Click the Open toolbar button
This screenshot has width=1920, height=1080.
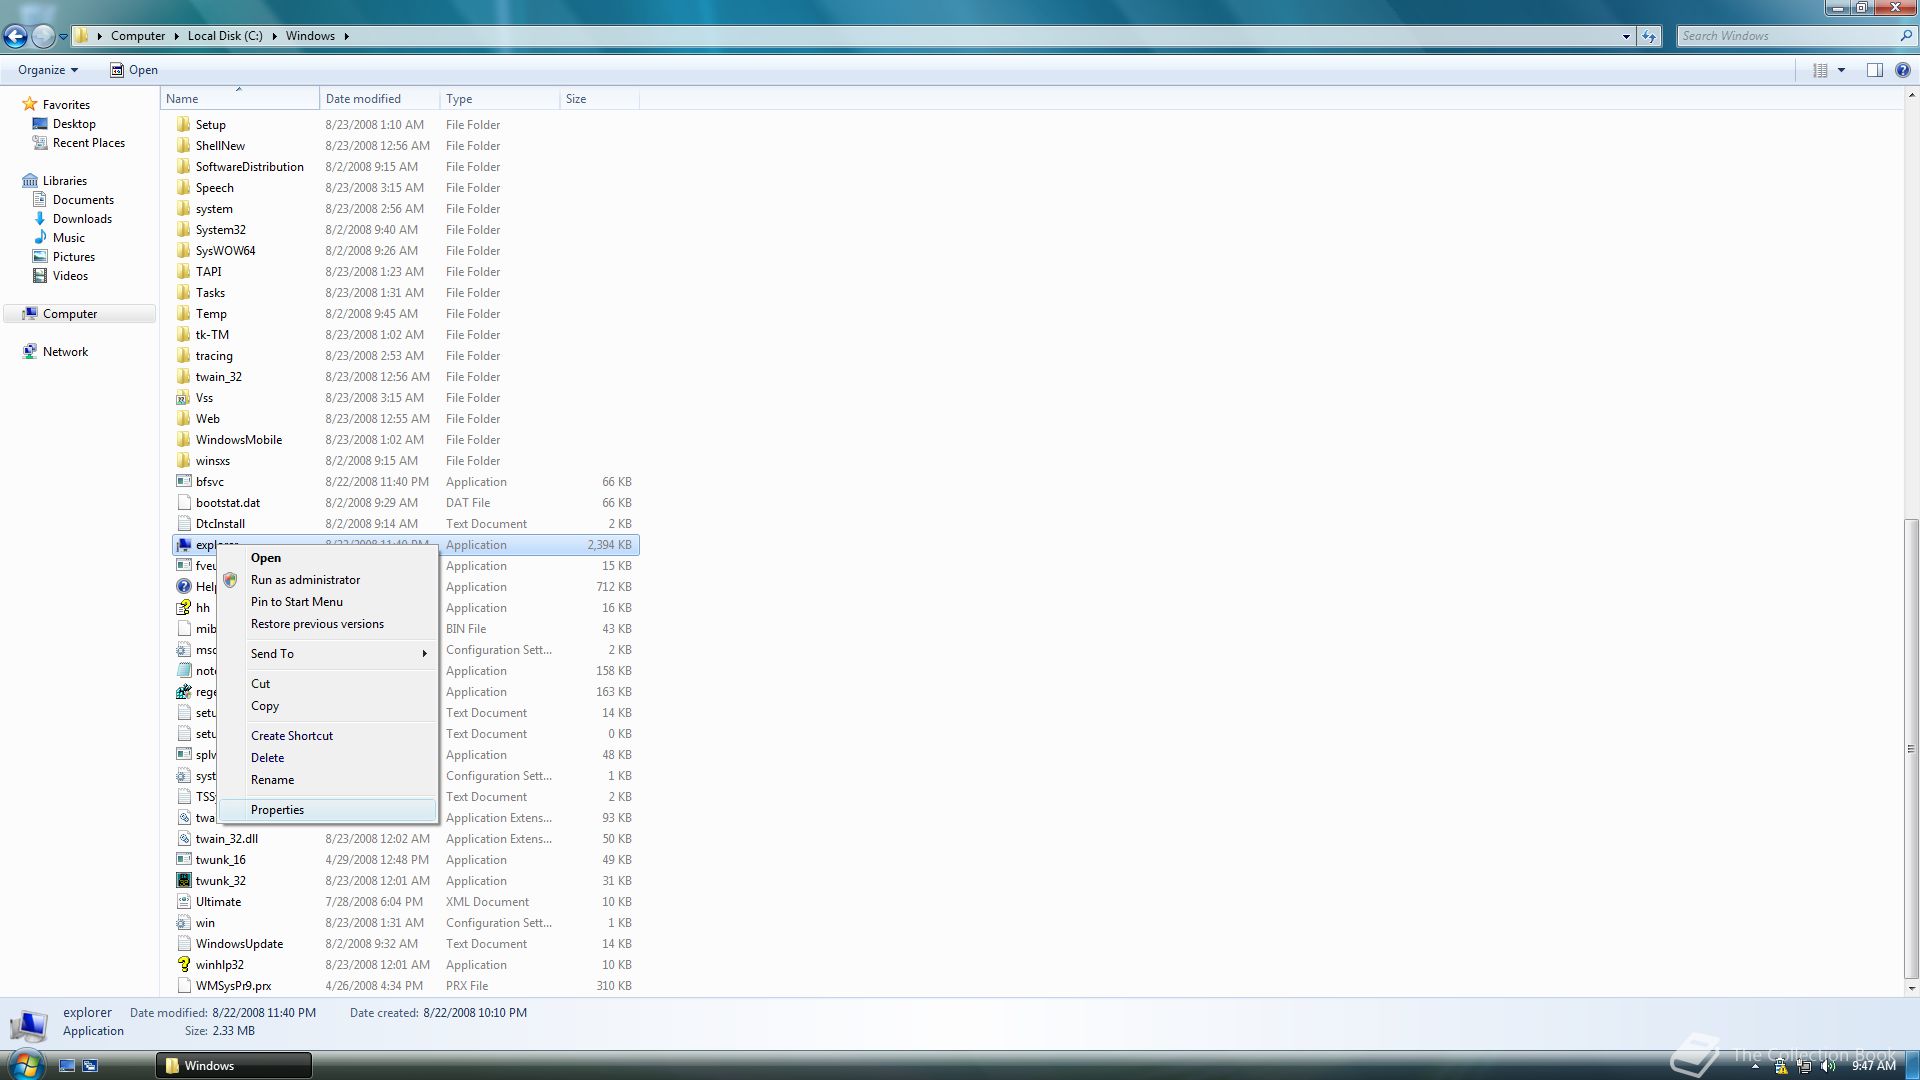click(x=133, y=70)
